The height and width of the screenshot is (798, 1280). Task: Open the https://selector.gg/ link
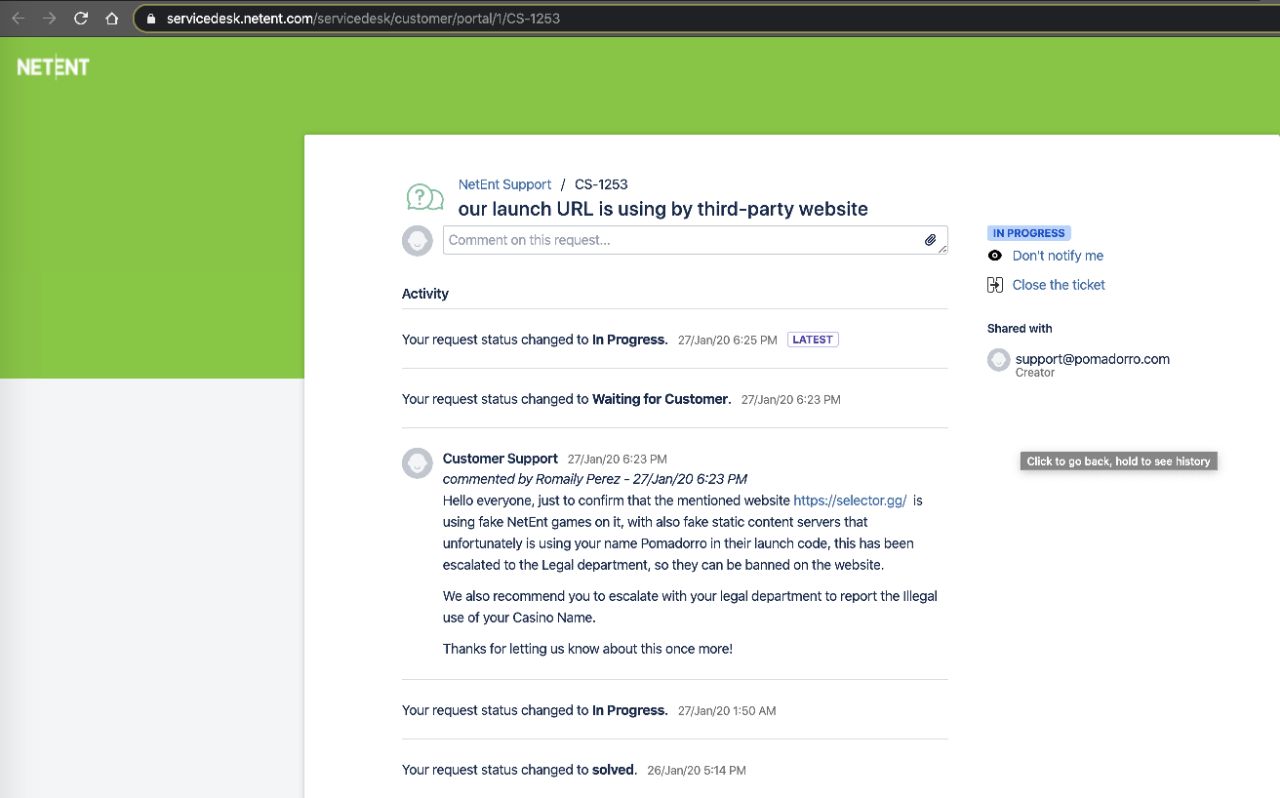(x=850, y=500)
